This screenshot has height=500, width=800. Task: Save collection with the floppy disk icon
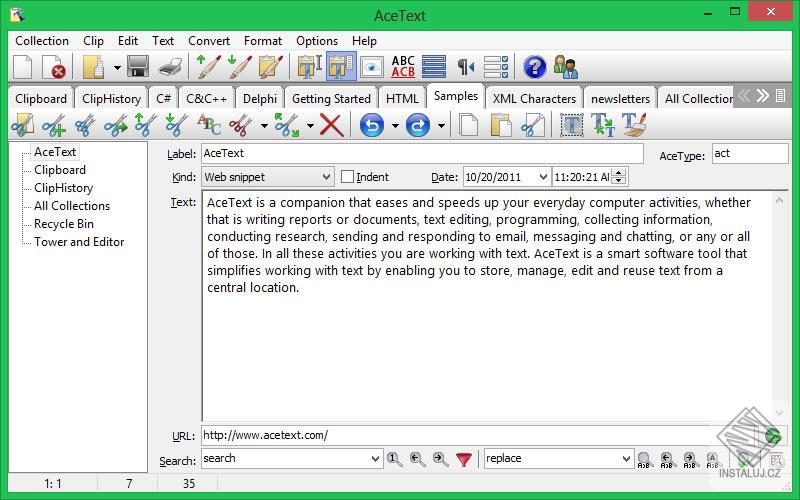point(138,67)
